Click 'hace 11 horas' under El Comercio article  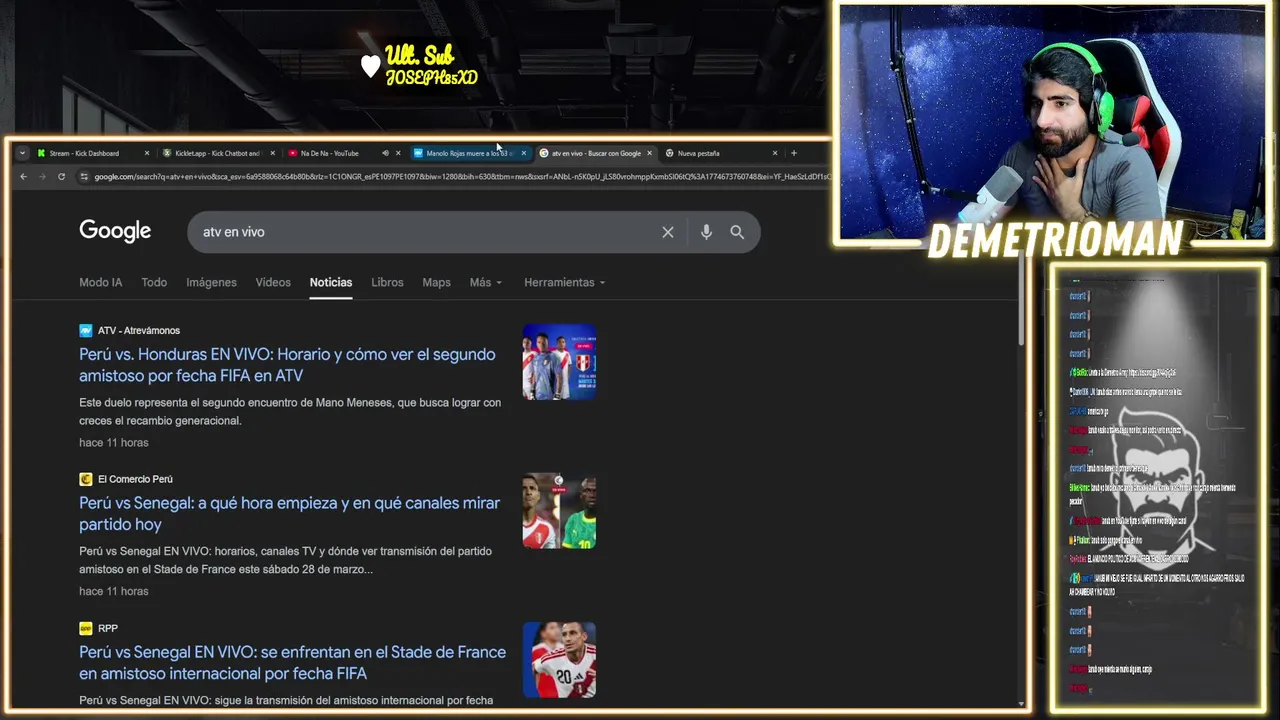pos(114,591)
